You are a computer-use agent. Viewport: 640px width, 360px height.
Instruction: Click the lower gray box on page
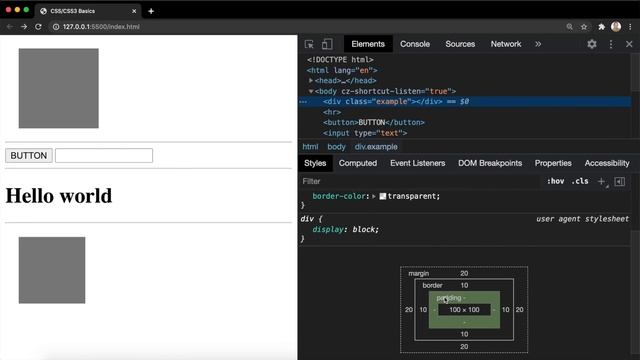coord(52,270)
